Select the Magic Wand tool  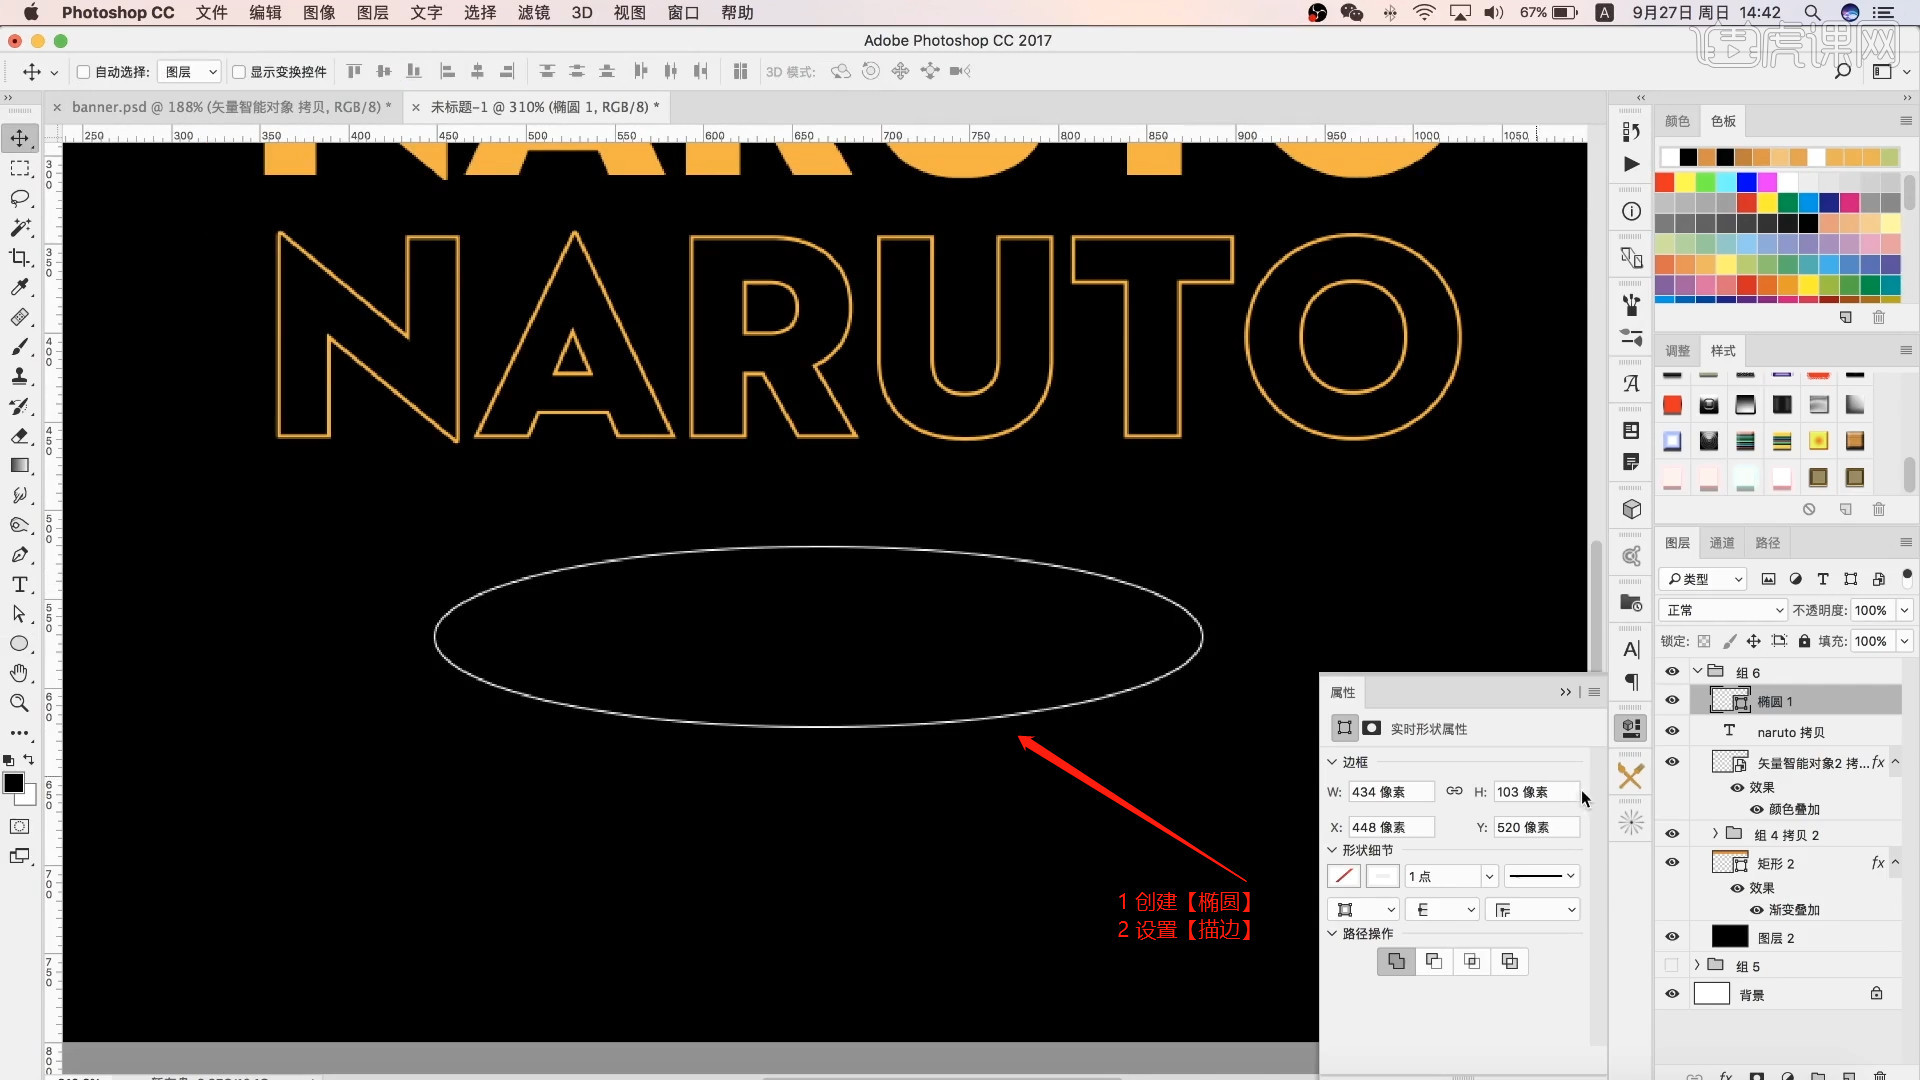(20, 228)
